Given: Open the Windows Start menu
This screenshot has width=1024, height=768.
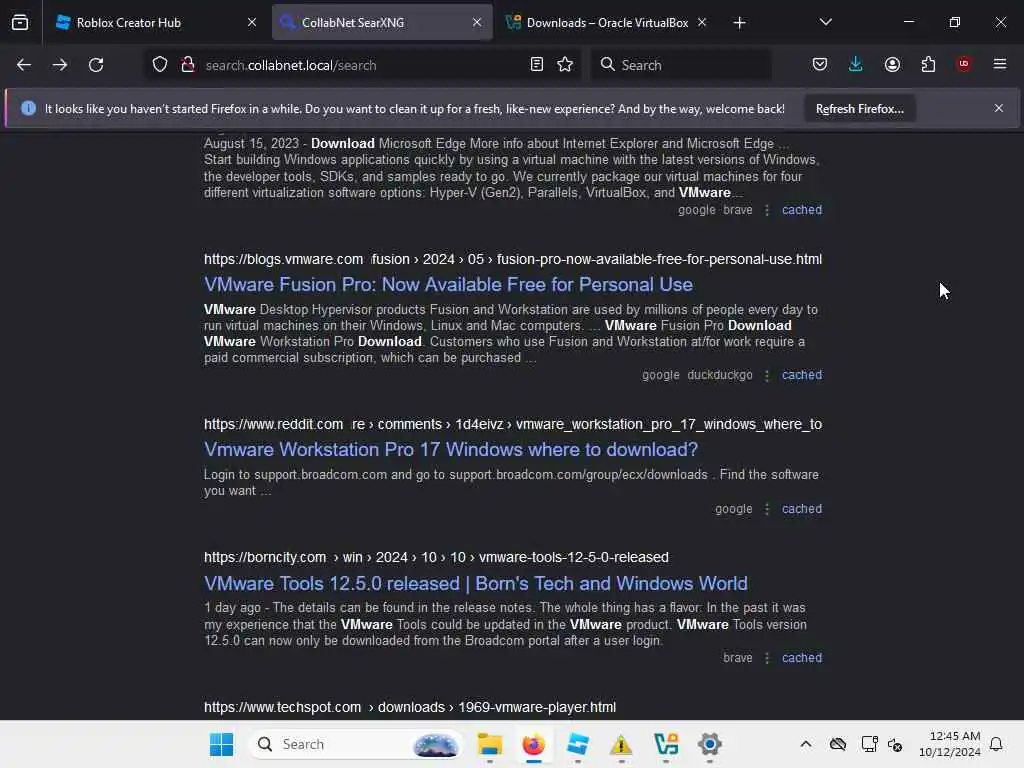Looking at the screenshot, I should click(x=221, y=744).
